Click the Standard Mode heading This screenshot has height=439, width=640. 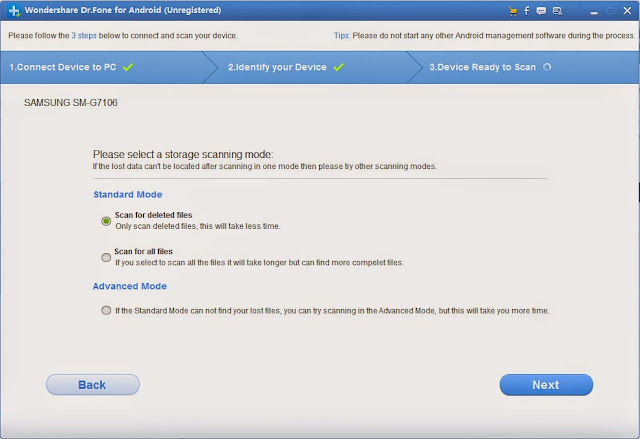click(128, 195)
